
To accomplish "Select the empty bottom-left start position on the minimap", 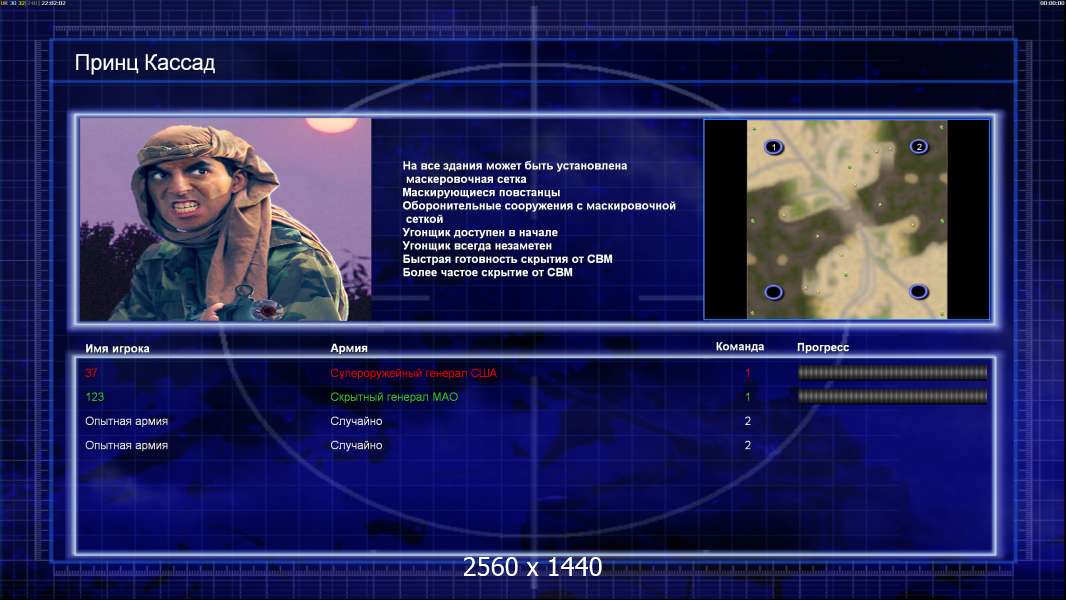I will (774, 292).
